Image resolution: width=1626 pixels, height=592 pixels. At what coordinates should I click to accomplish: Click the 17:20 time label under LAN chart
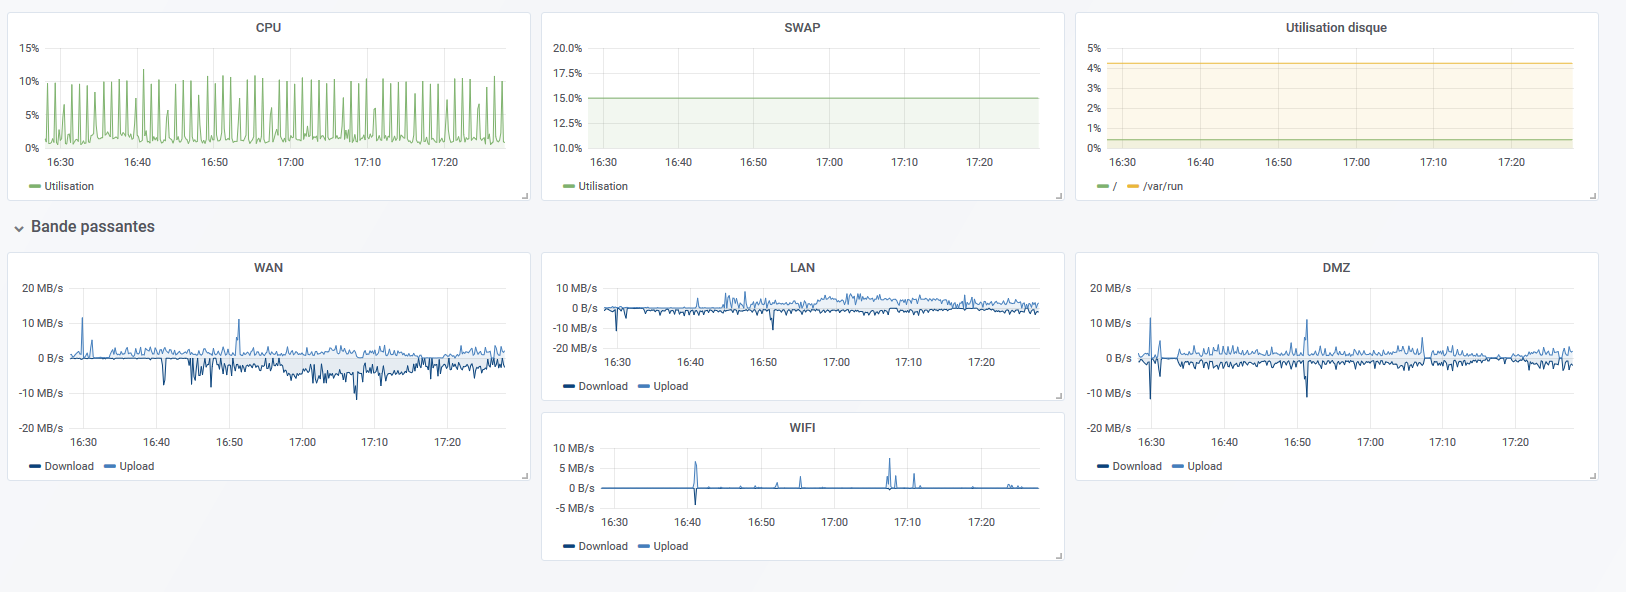point(982,362)
